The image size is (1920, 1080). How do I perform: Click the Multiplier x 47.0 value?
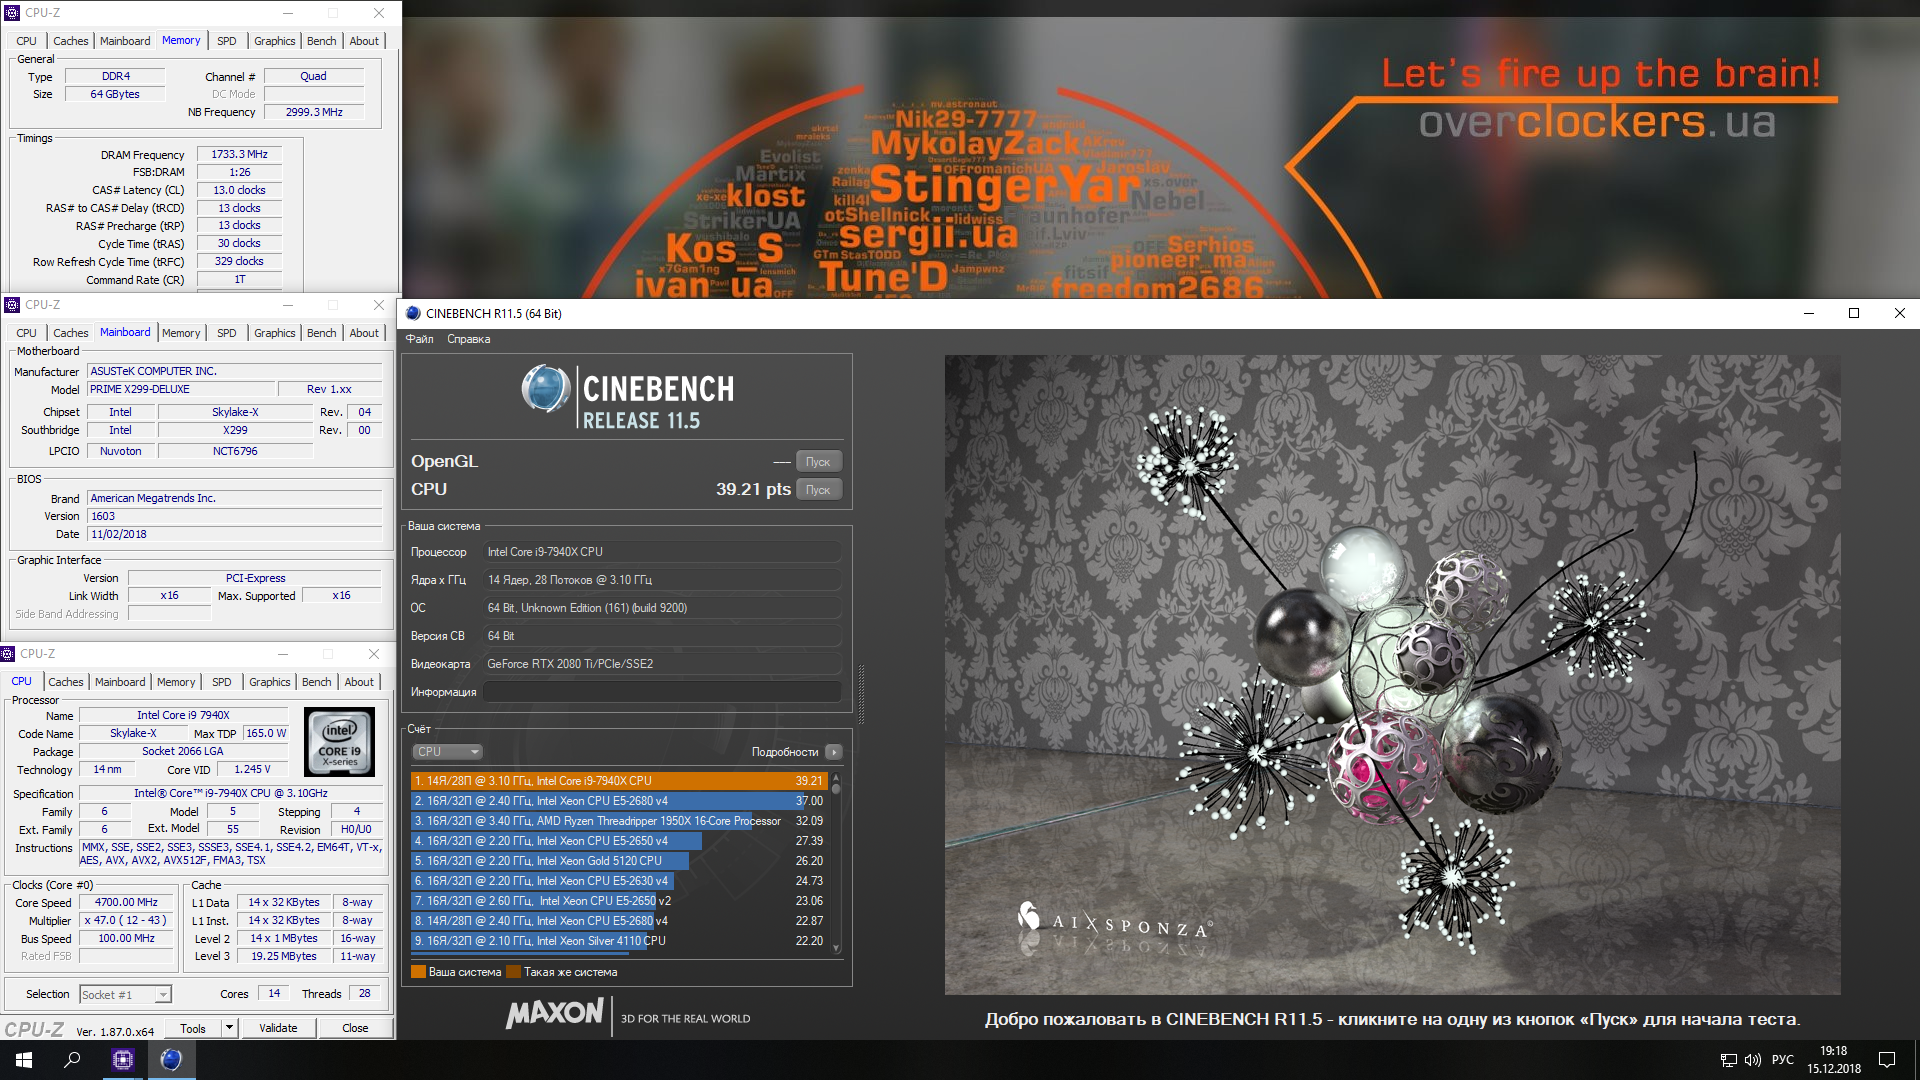(127, 921)
